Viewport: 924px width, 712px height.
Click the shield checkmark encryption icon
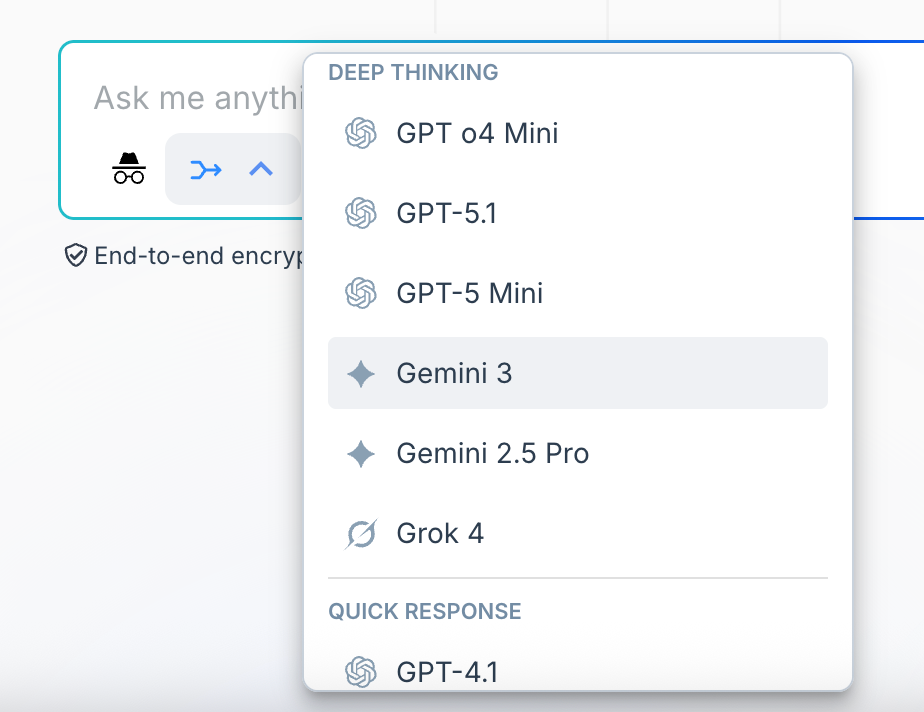[x=76, y=256]
